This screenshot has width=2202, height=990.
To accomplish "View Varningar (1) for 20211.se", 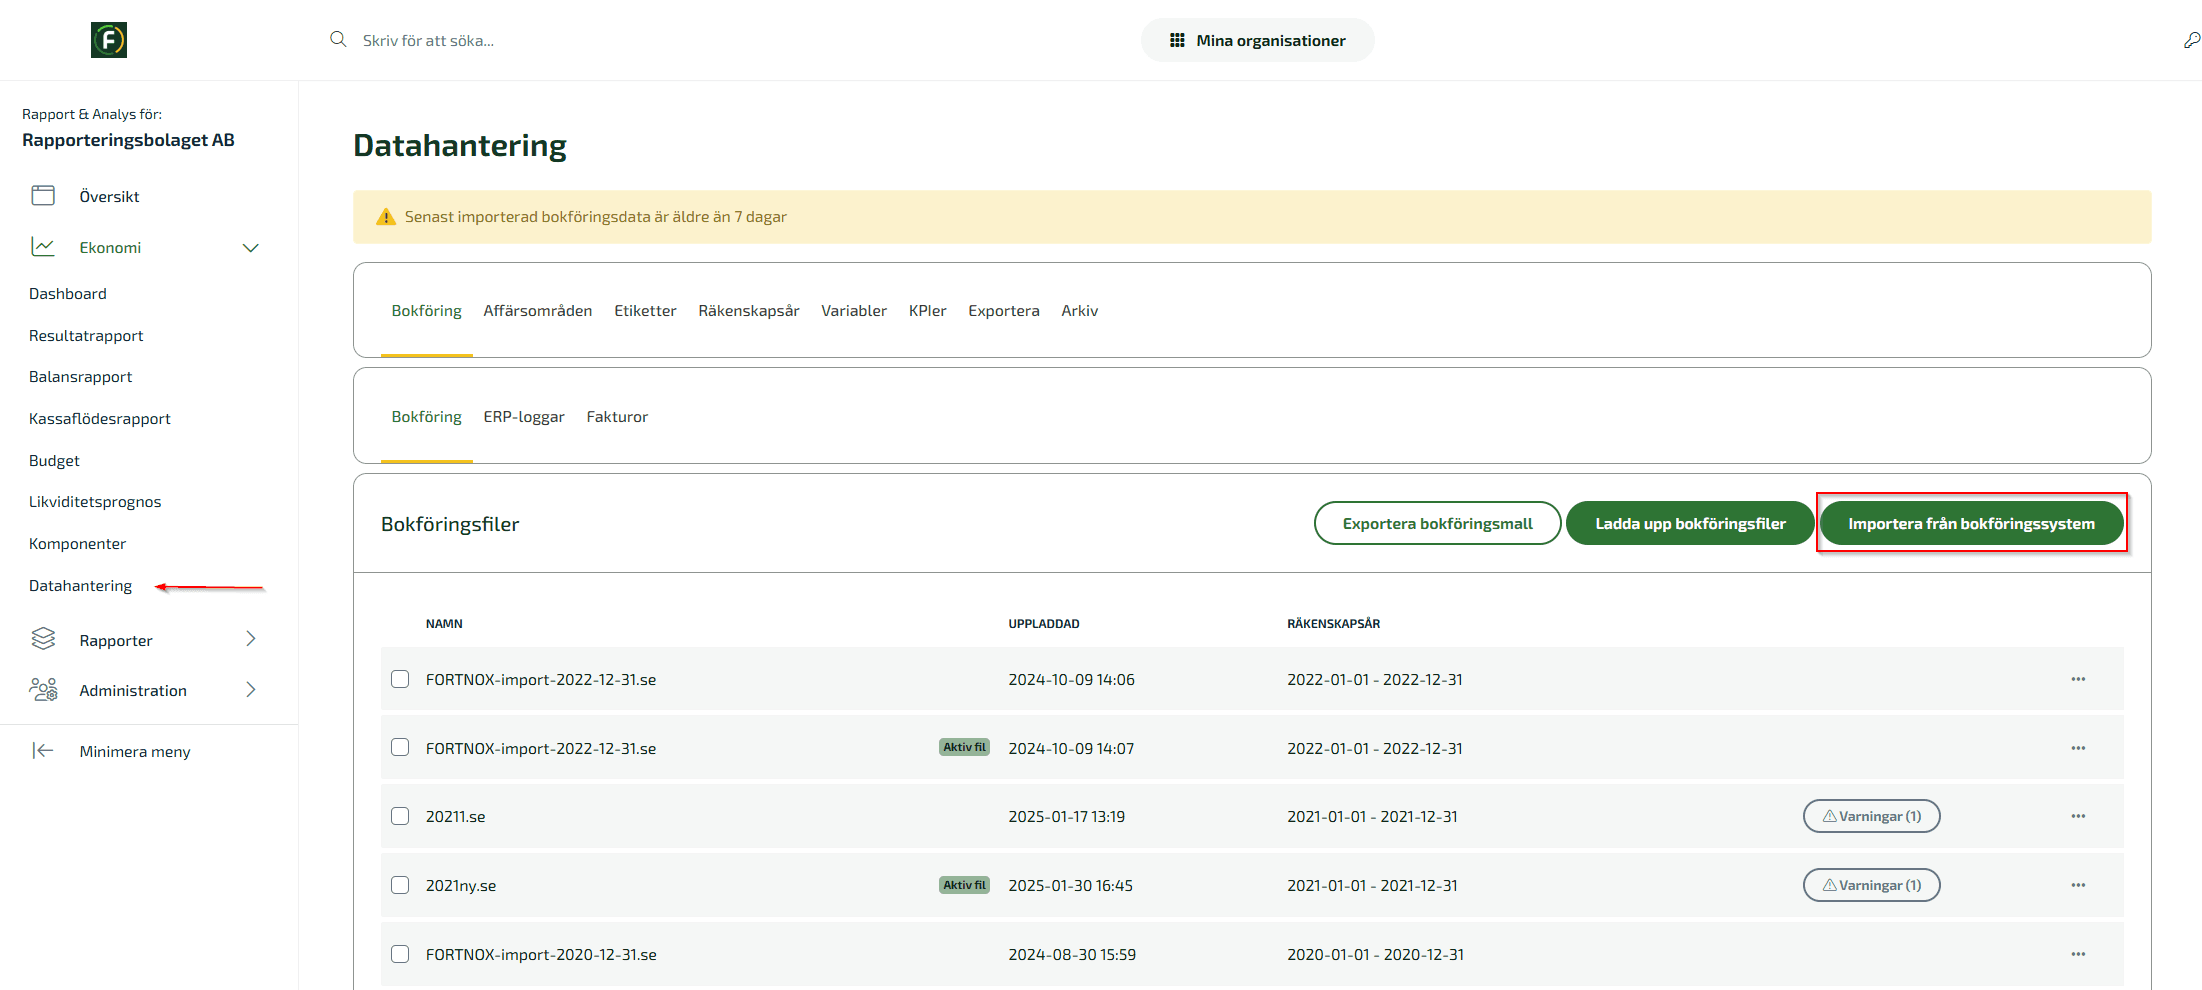I will tap(1871, 816).
